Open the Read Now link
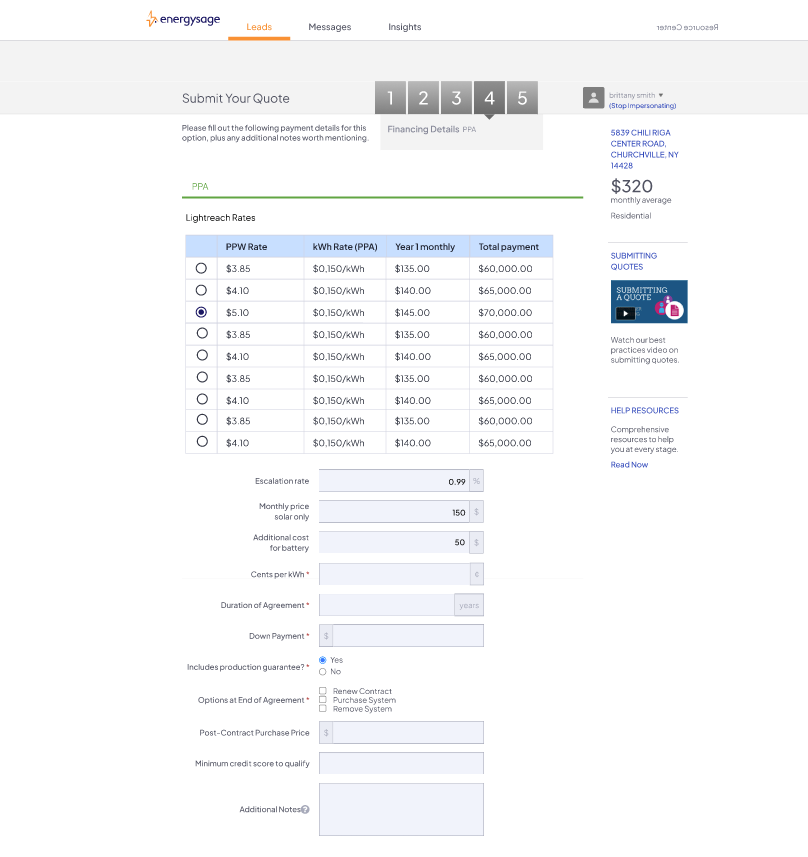The height and width of the screenshot is (857, 808). 629,465
